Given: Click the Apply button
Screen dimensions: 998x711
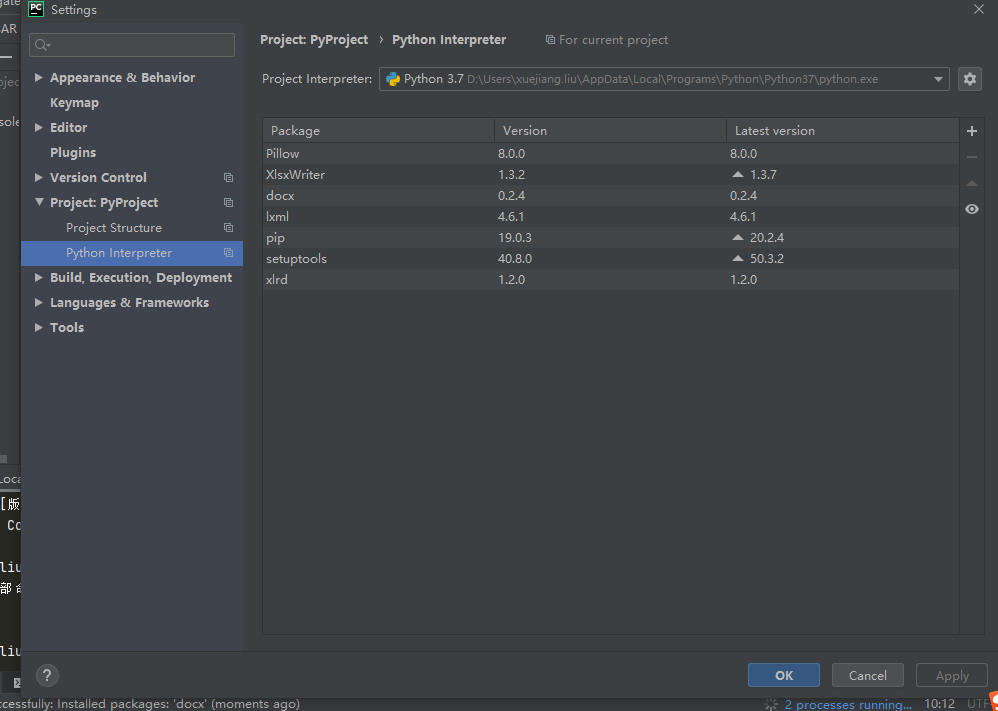Looking at the screenshot, I should 952,675.
